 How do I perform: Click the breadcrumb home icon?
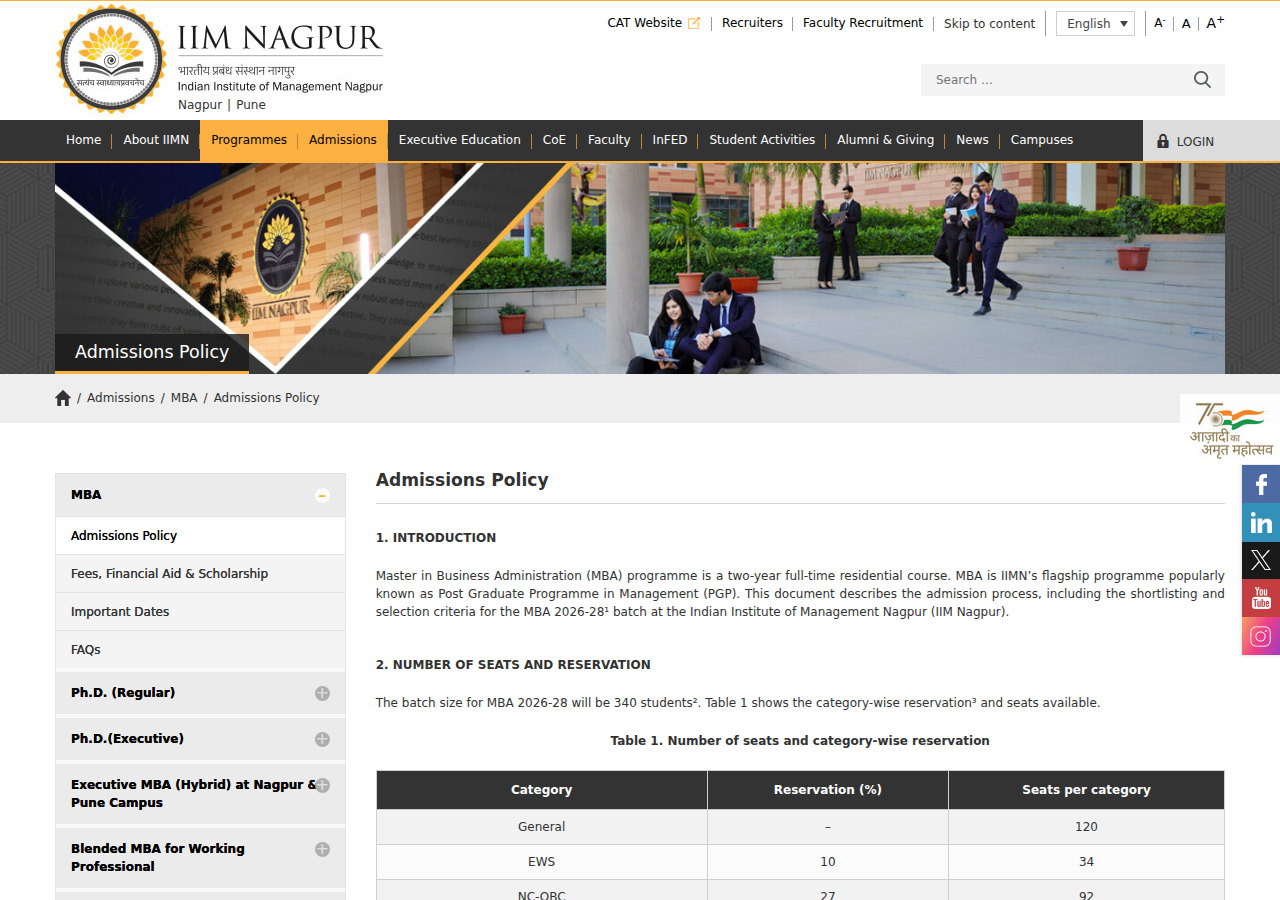click(63, 398)
